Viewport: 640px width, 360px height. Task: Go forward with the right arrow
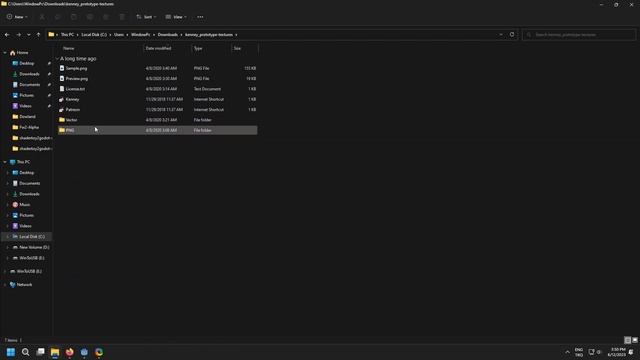[x=18, y=35]
